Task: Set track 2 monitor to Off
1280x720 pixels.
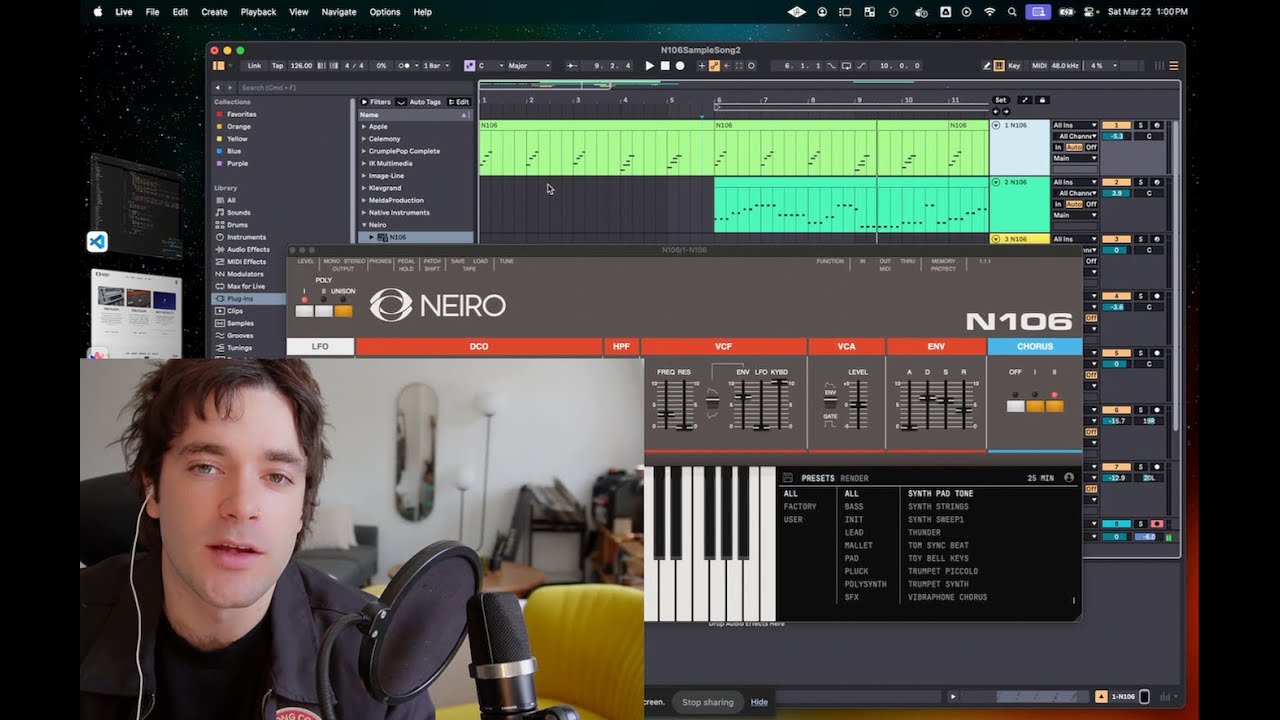Action: (x=1091, y=204)
